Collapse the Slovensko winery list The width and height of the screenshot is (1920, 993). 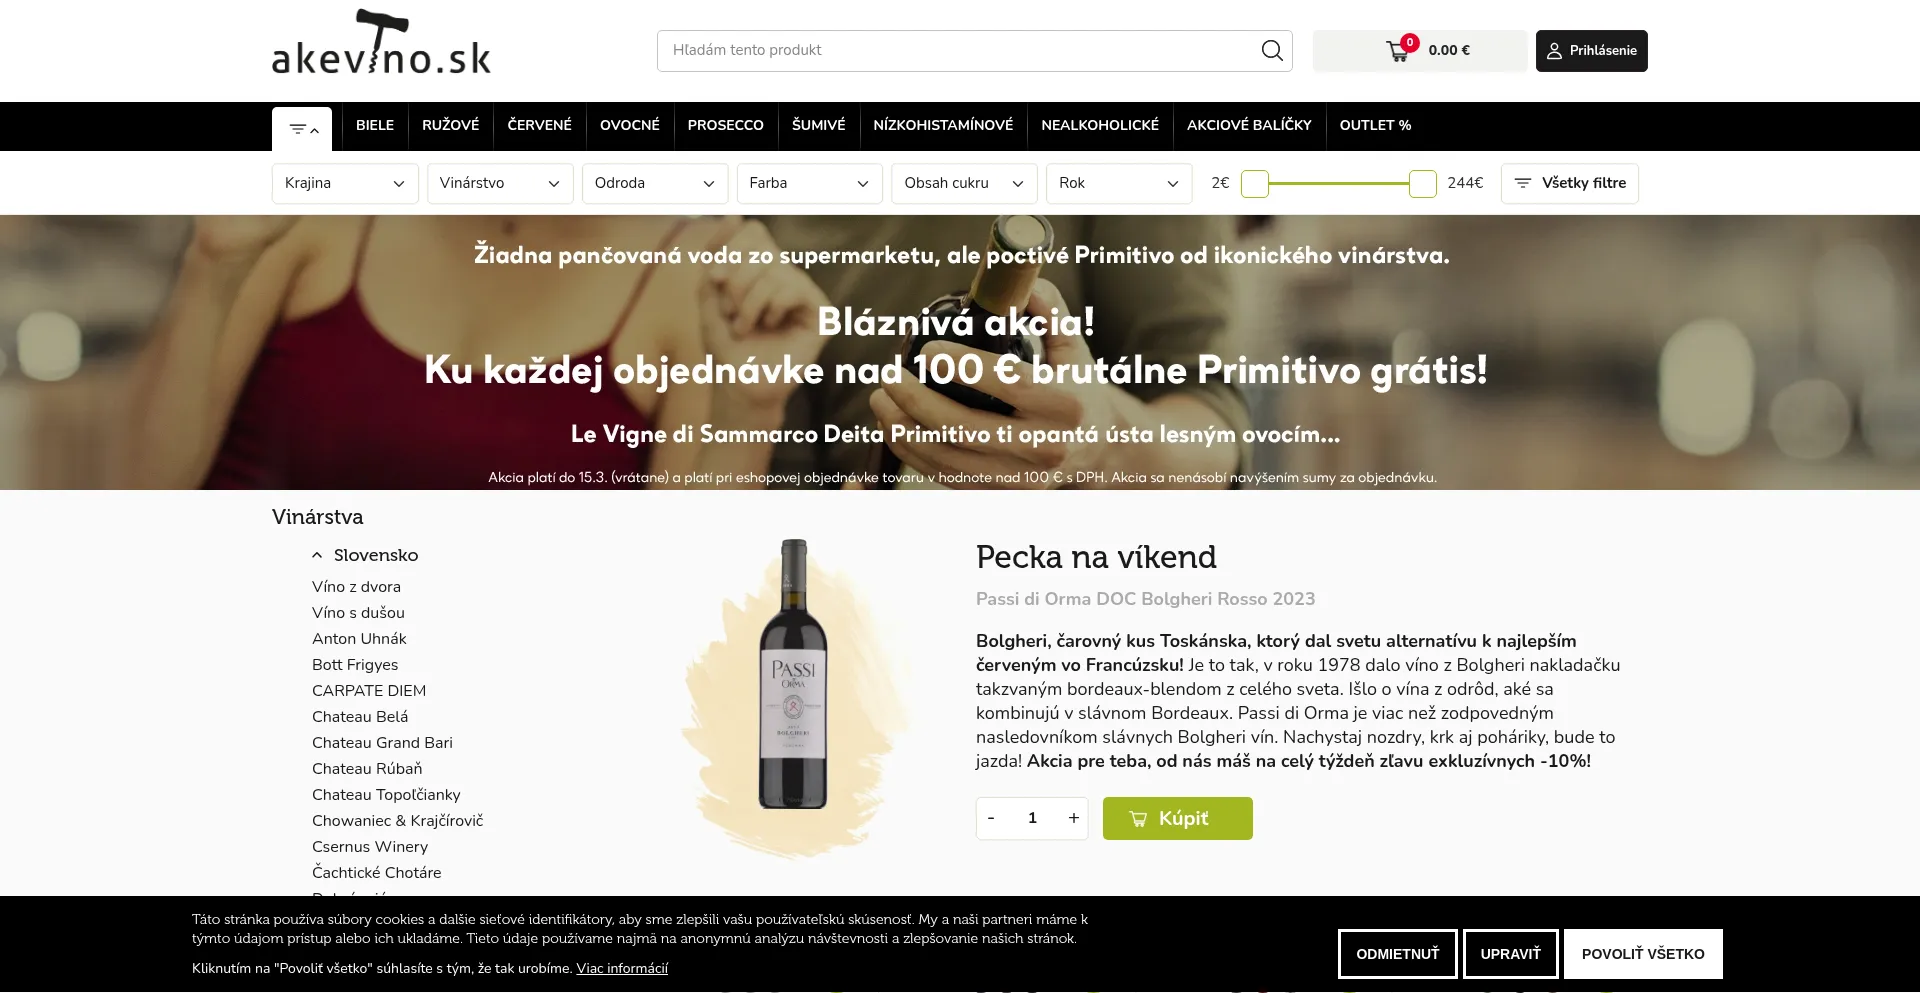[x=317, y=555]
